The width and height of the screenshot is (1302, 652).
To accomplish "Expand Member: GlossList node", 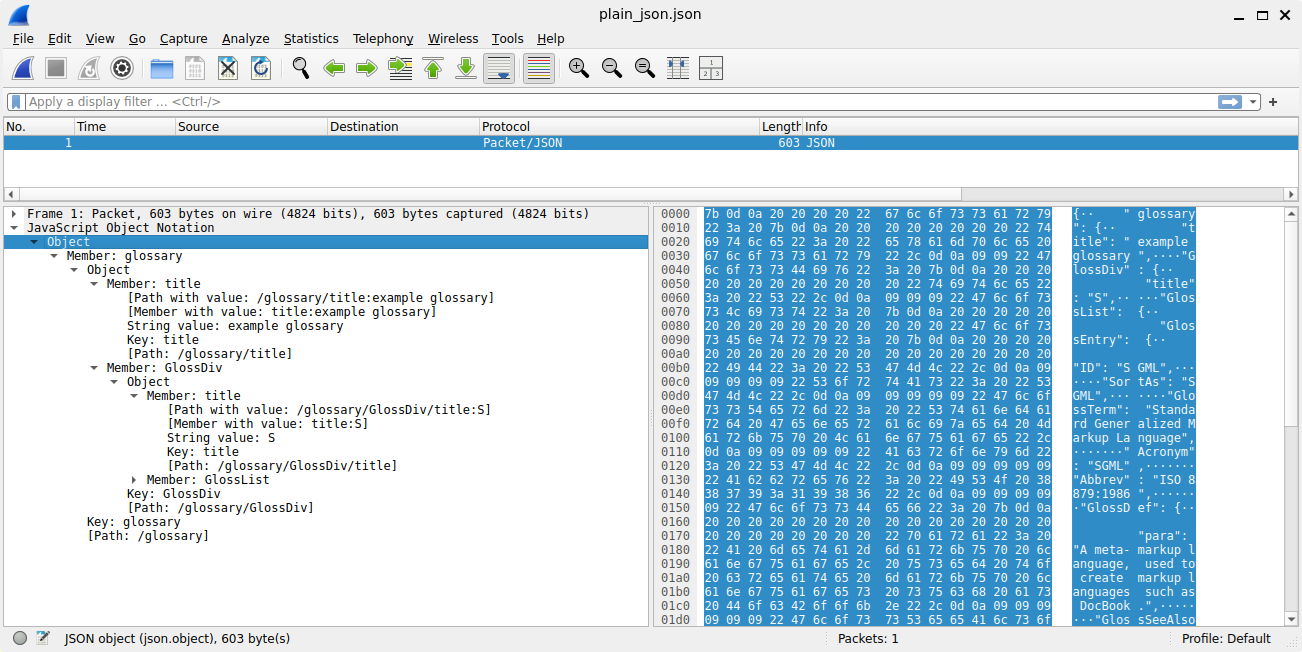I will [x=134, y=480].
